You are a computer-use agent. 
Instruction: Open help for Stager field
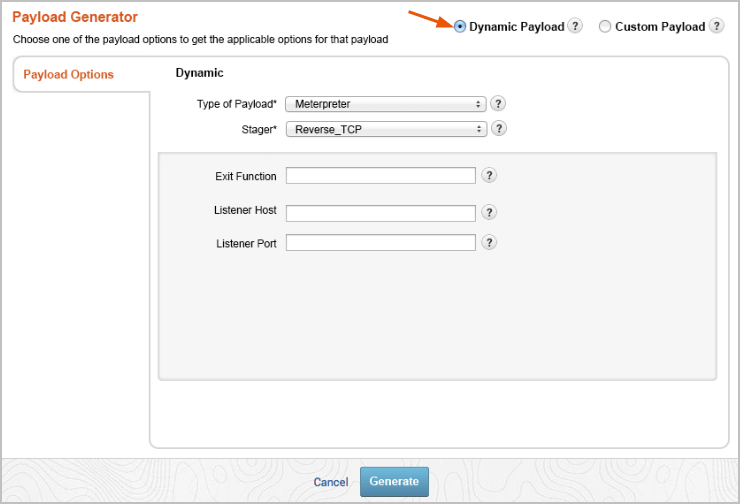[x=498, y=129]
